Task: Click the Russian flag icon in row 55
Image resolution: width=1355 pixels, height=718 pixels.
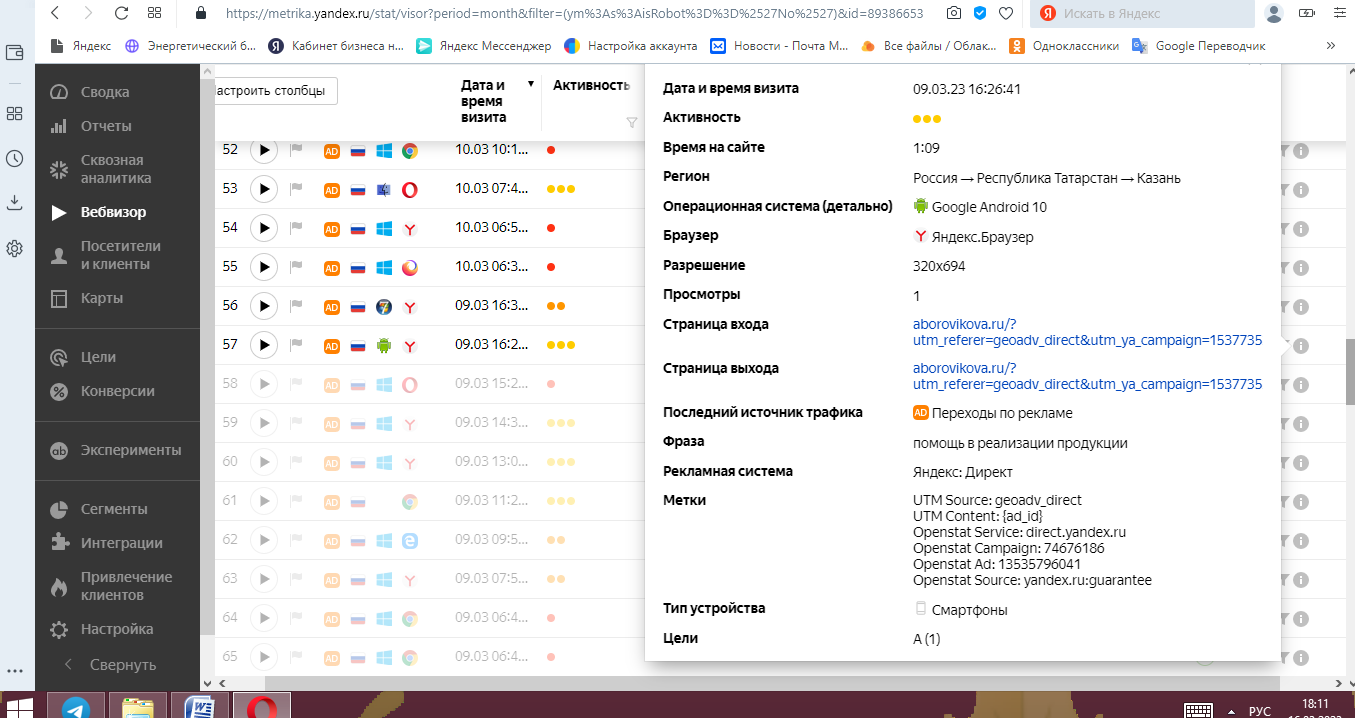Action: coord(358,268)
